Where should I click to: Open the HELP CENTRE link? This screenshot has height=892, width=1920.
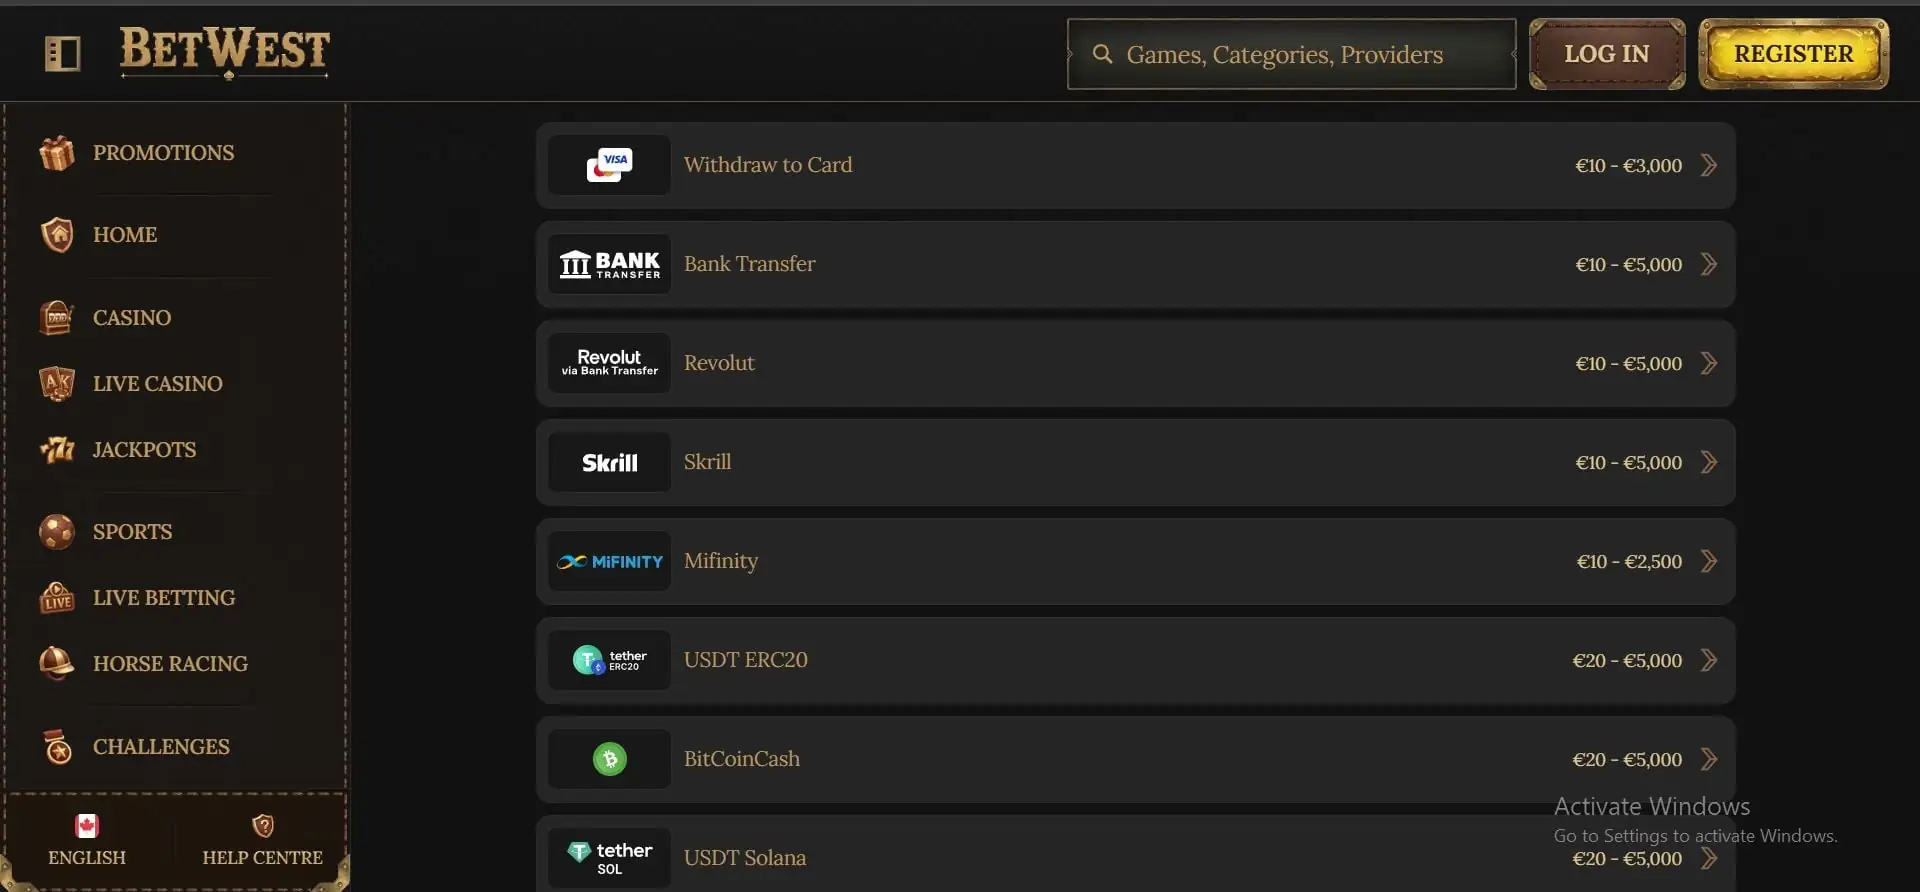tap(263, 858)
